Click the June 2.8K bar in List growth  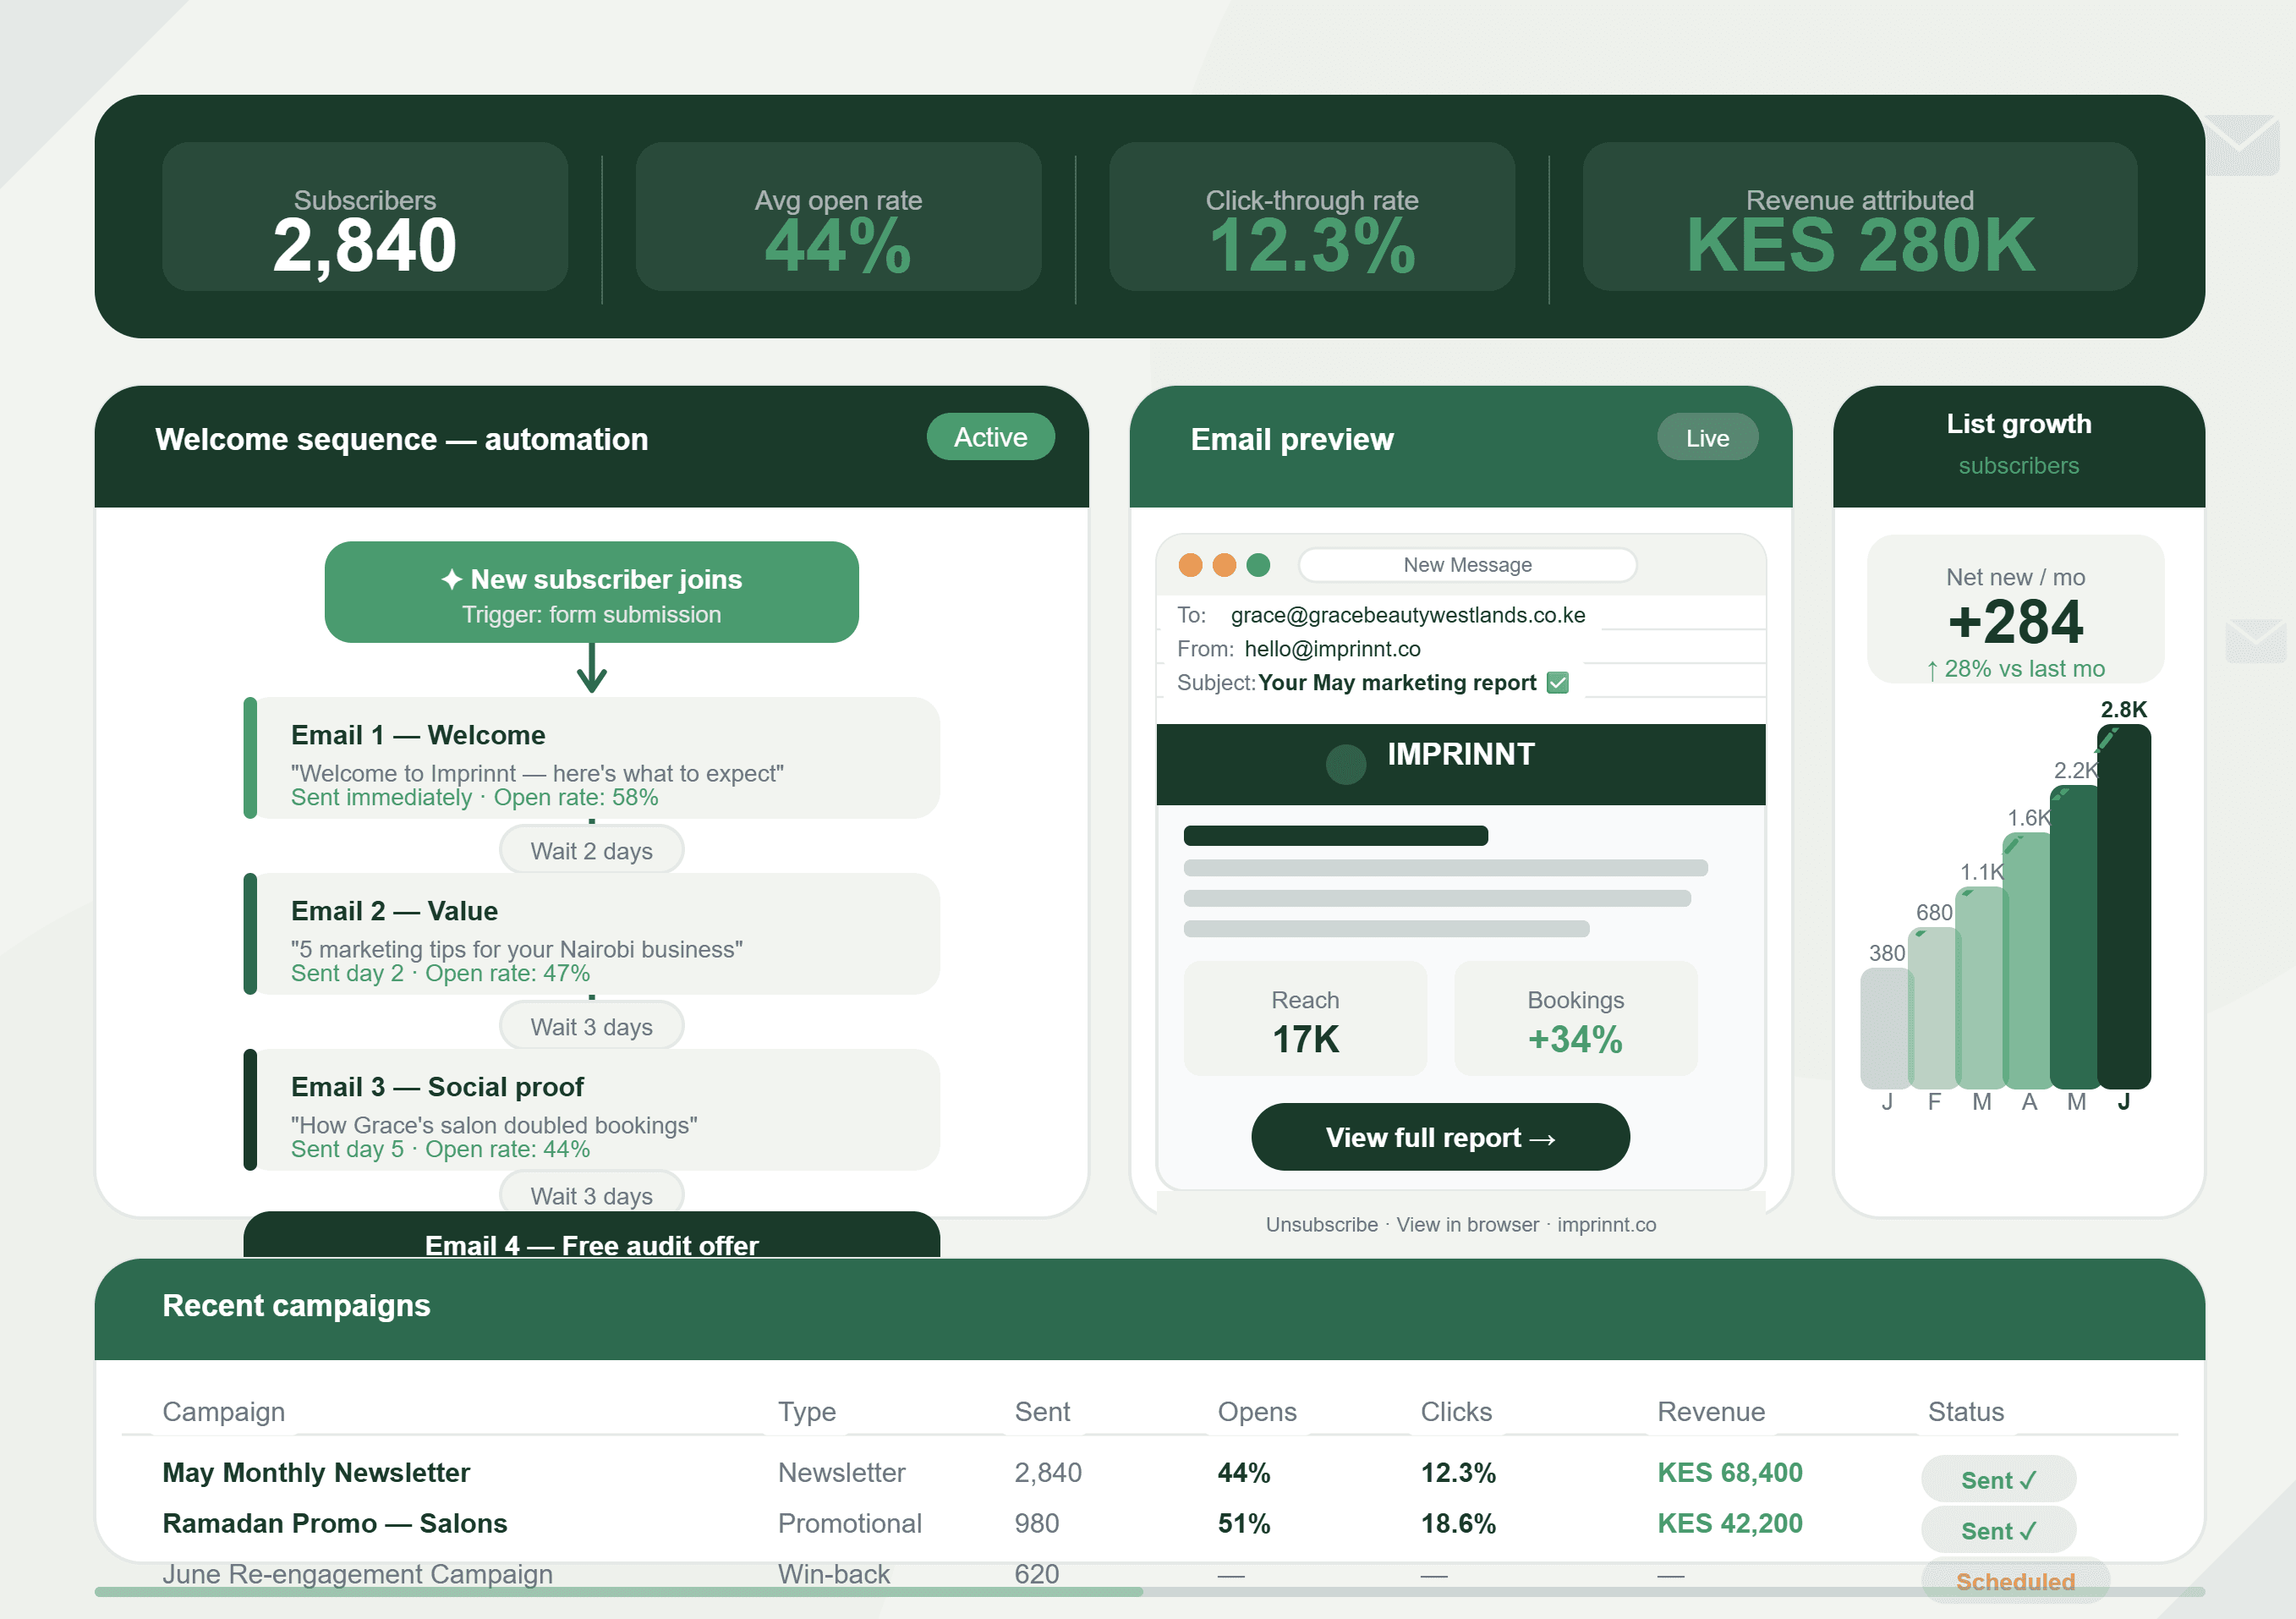[2123, 906]
